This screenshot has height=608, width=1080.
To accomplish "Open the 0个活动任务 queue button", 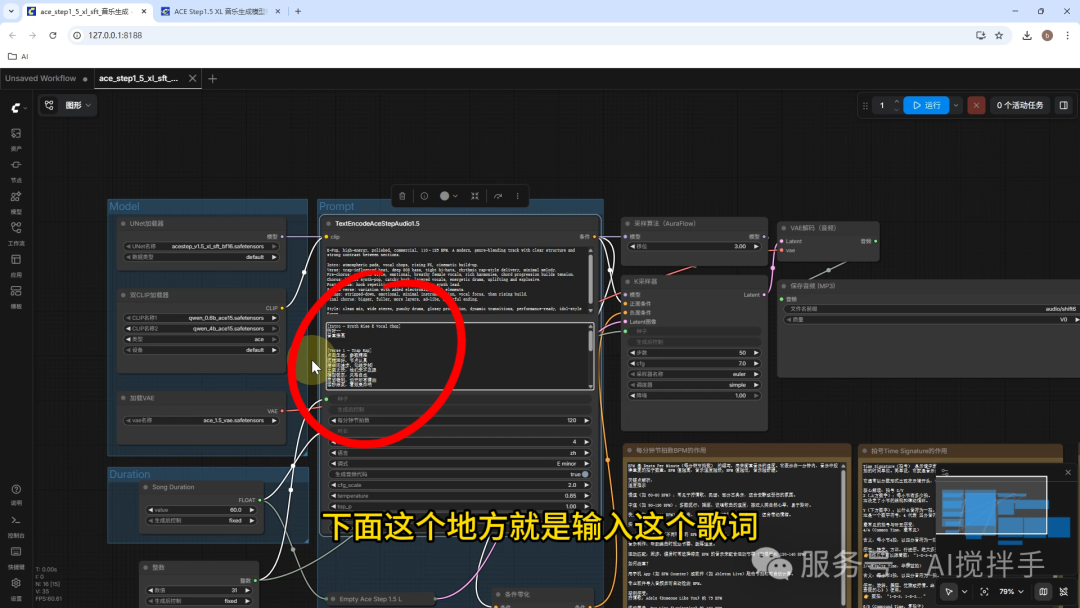I will 1019,105.
